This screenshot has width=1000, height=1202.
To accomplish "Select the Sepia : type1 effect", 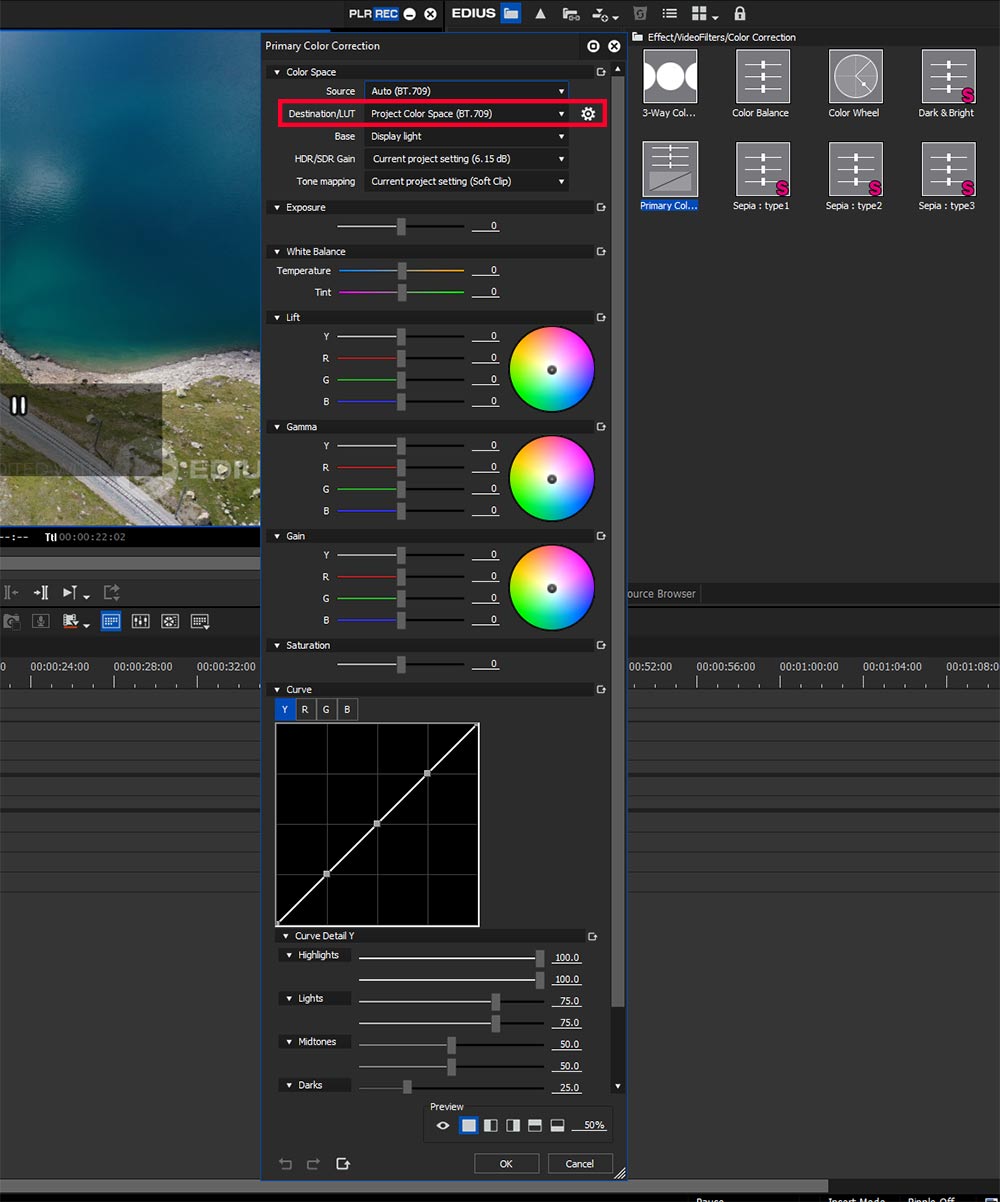I will point(762,169).
